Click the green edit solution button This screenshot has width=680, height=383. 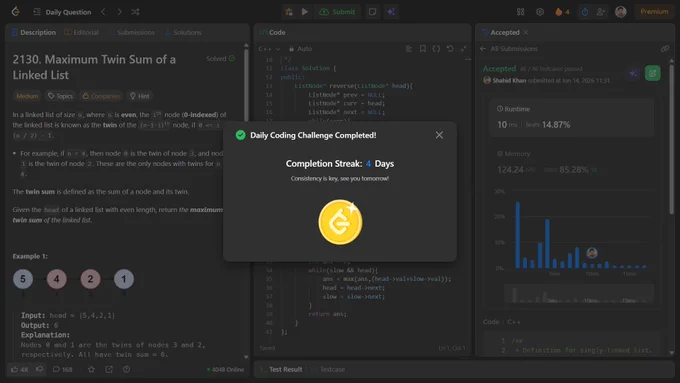point(652,73)
